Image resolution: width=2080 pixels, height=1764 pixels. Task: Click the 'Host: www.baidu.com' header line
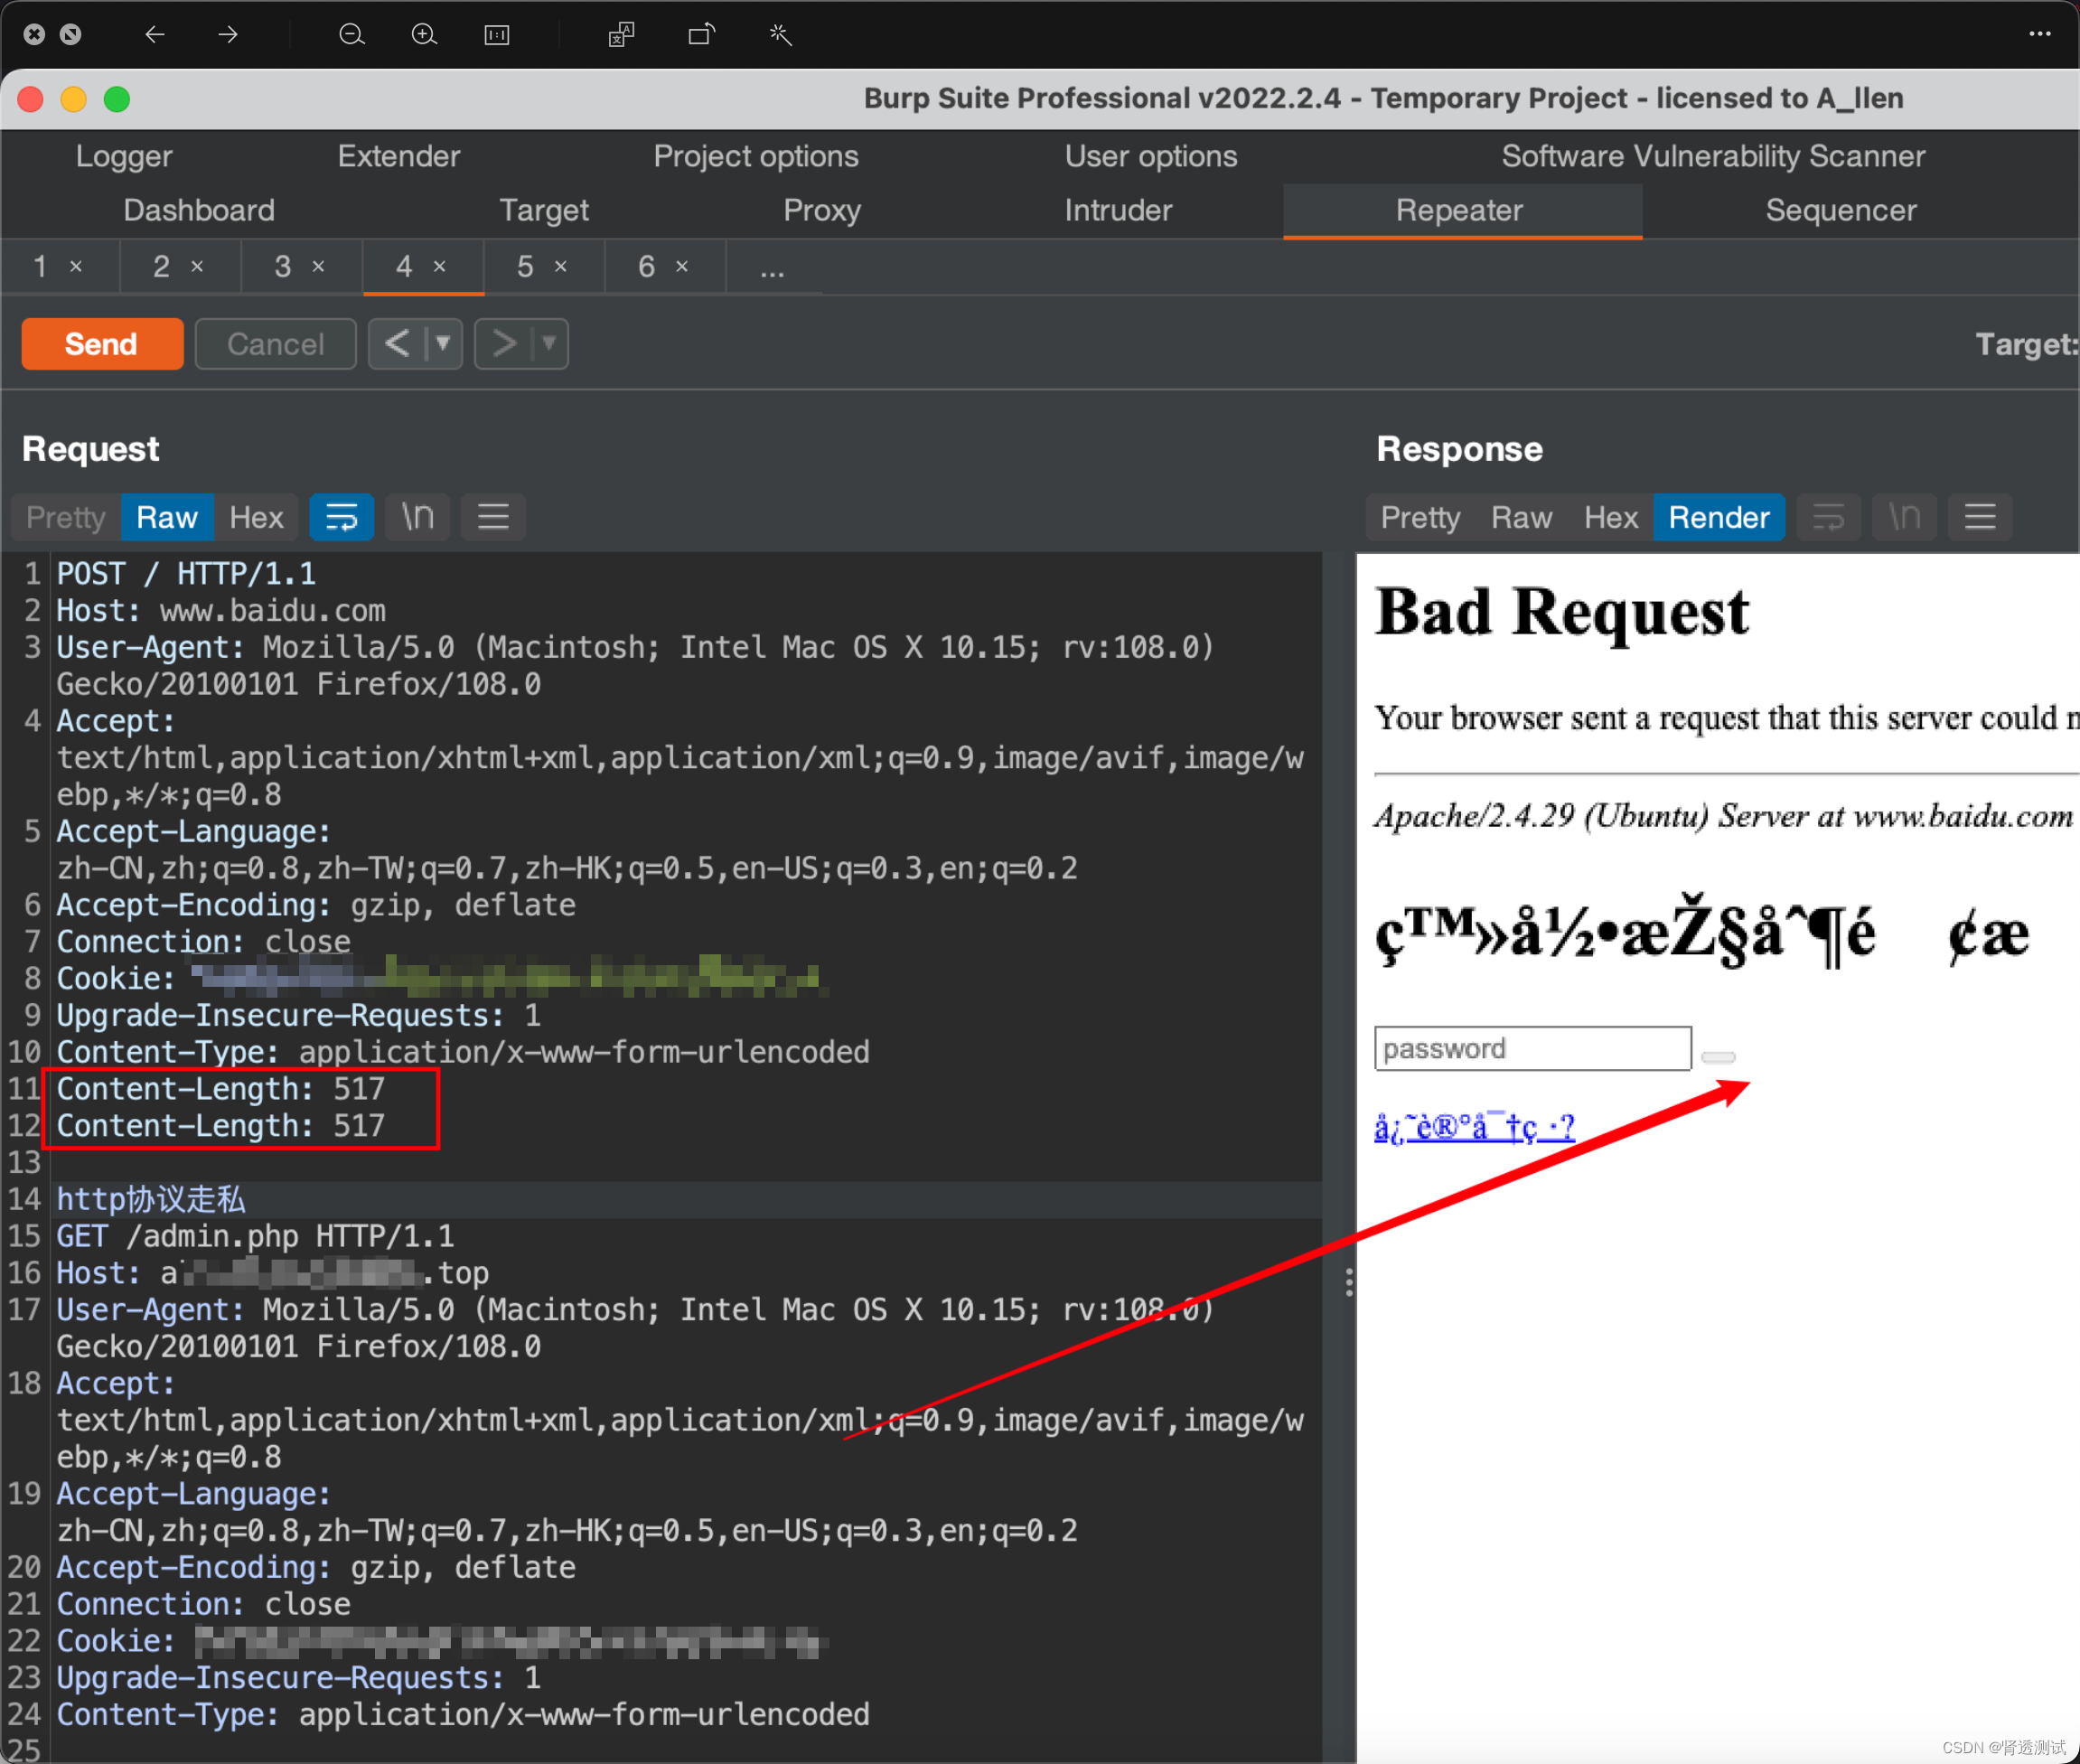(x=220, y=611)
